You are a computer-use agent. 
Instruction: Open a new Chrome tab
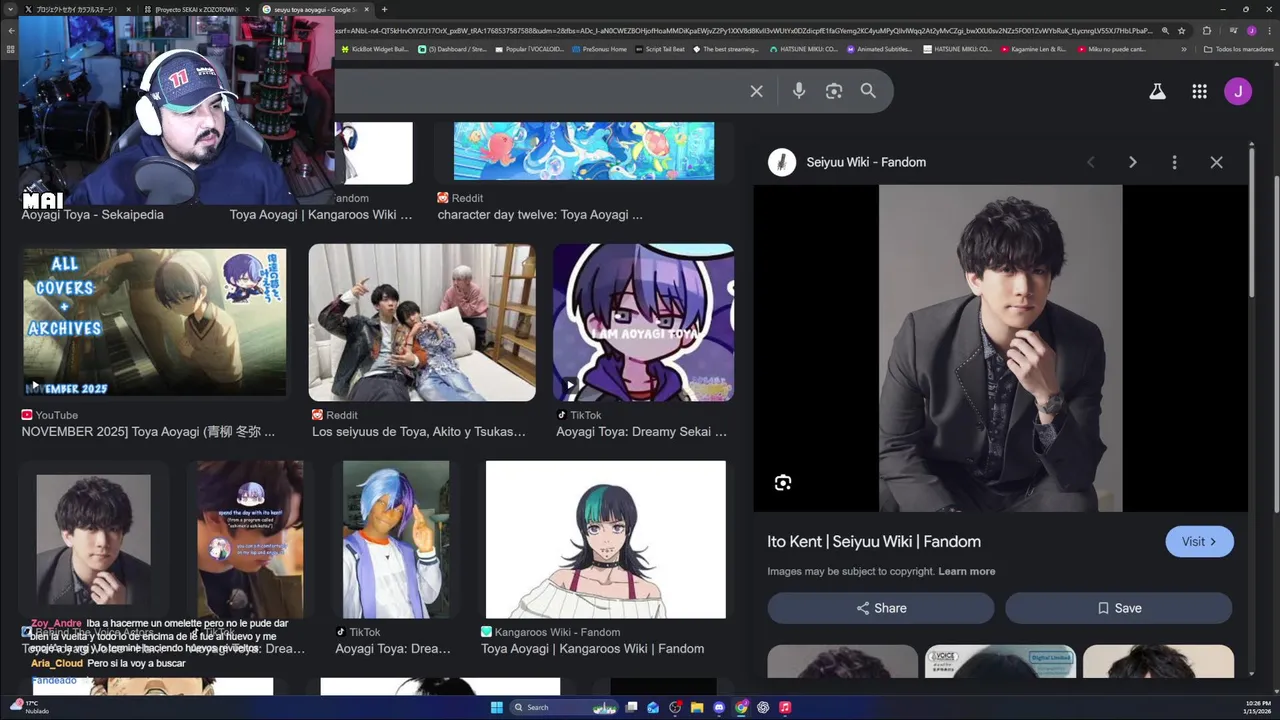pyautogui.click(x=384, y=9)
